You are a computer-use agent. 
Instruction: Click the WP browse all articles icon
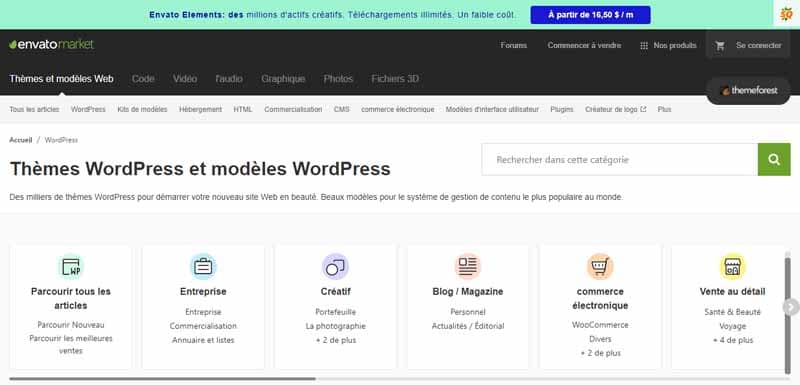point(70,267)
